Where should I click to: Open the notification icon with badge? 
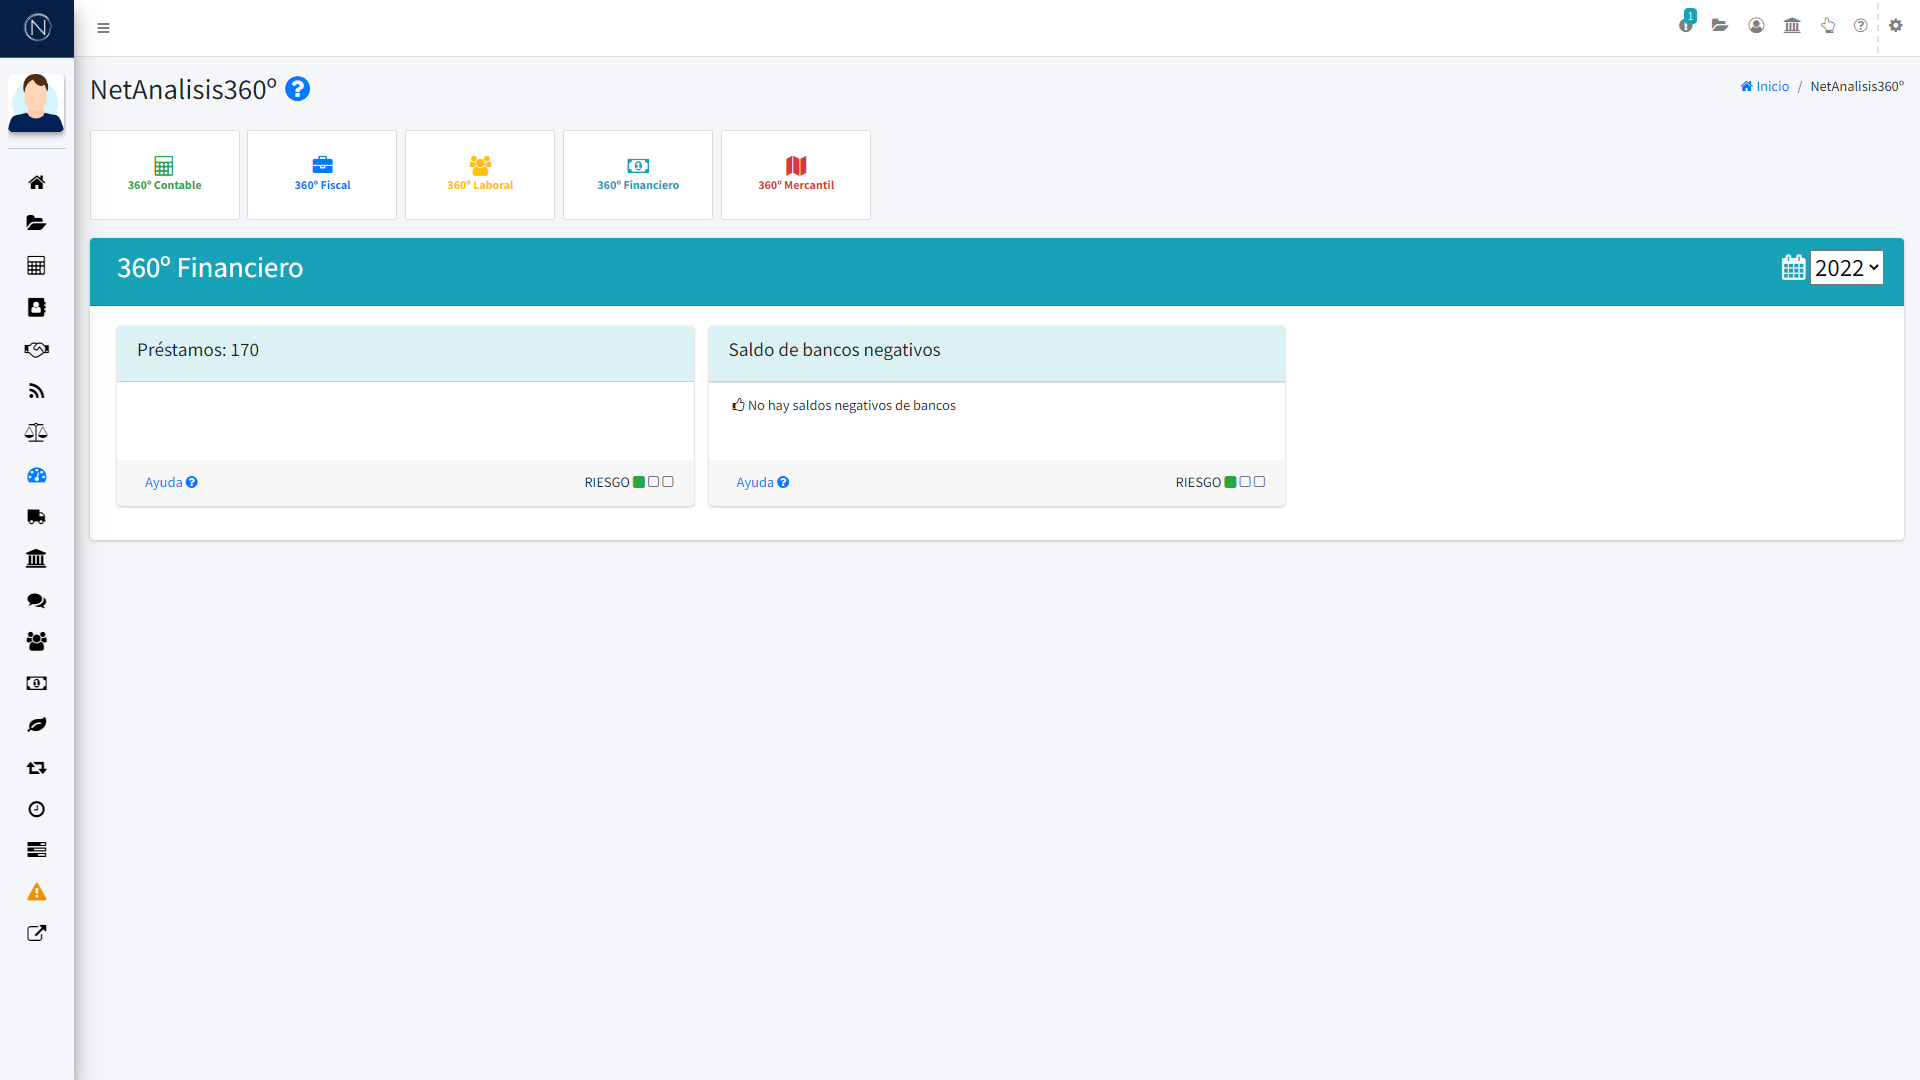[1686, 25]
